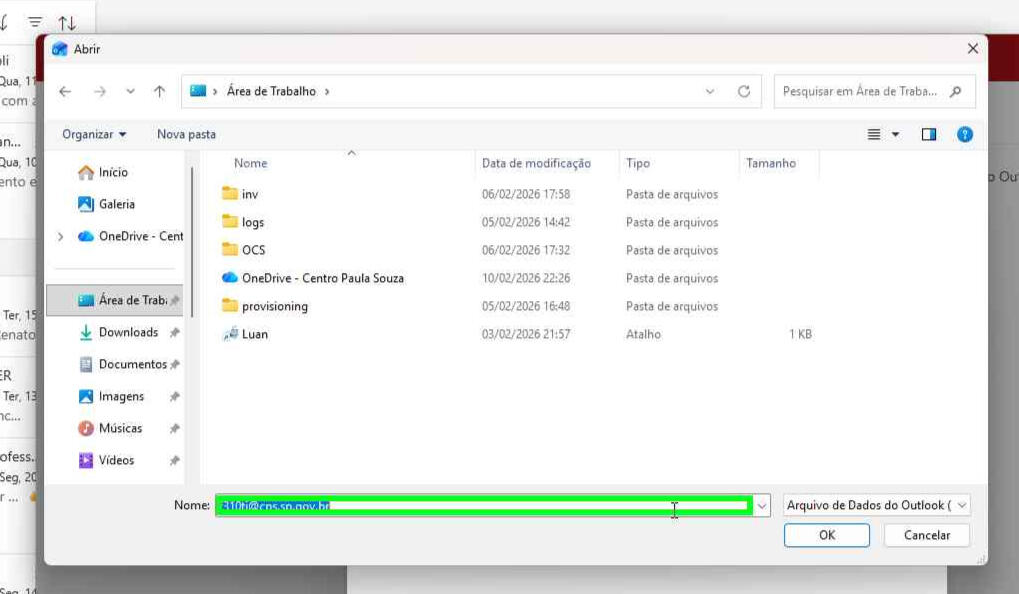Open the recent locations dropdown chevron
1019x594 pixels.
coord(130,91)
